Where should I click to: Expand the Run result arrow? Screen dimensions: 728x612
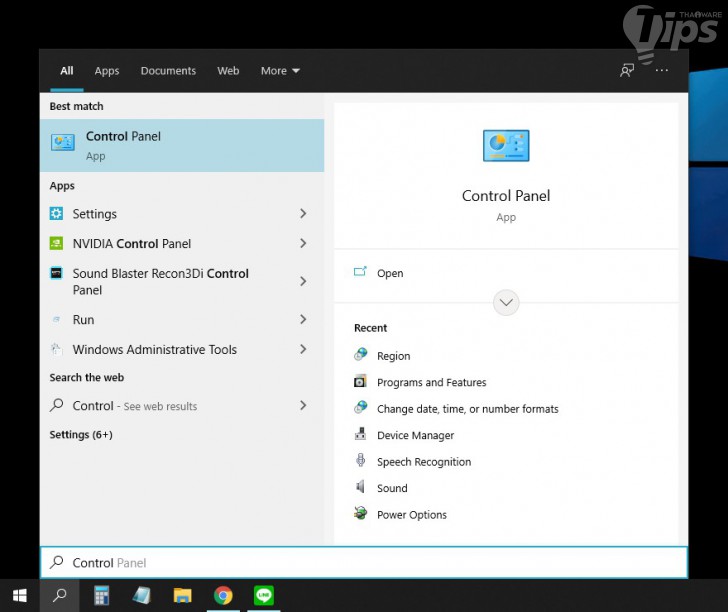(303, 319)
